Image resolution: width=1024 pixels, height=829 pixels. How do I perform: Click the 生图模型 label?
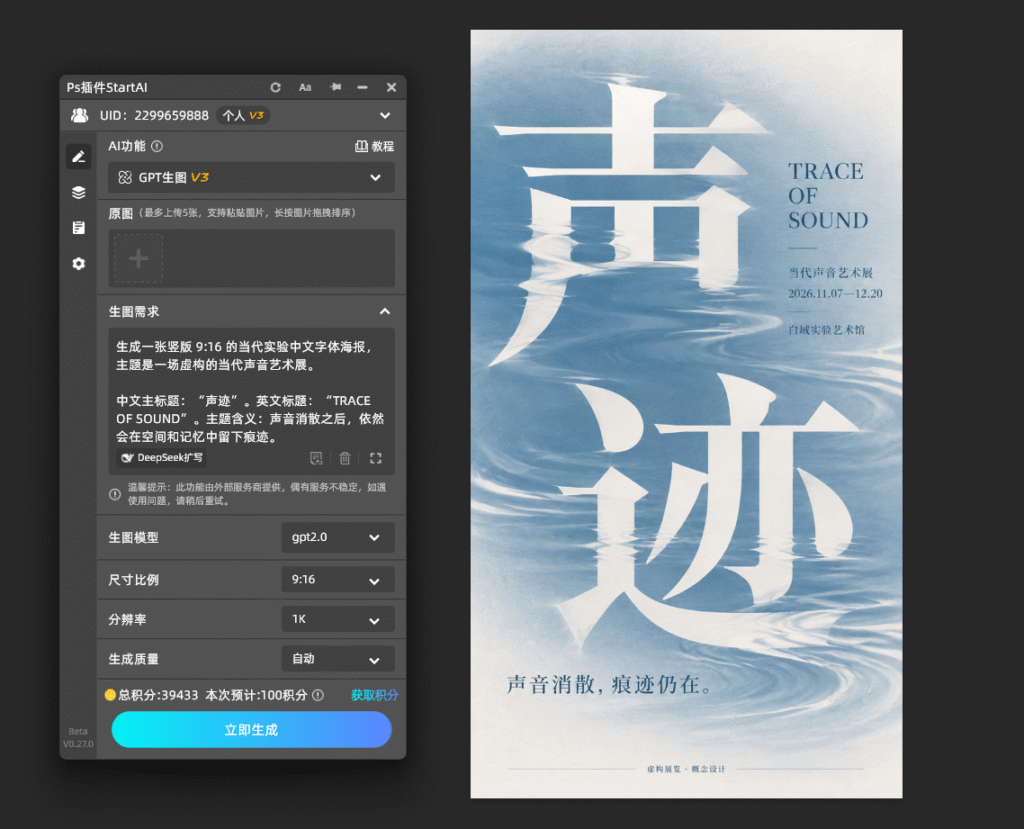134,538
